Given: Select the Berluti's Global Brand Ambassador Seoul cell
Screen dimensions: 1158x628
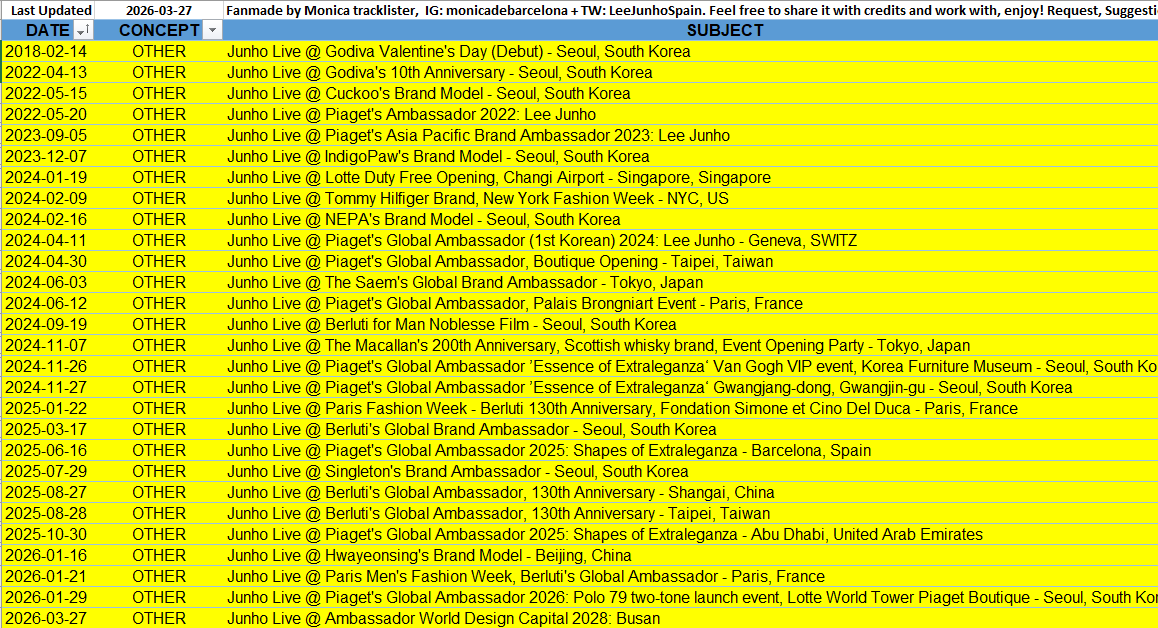Looking at the screenshot, I should pos(691,430).
